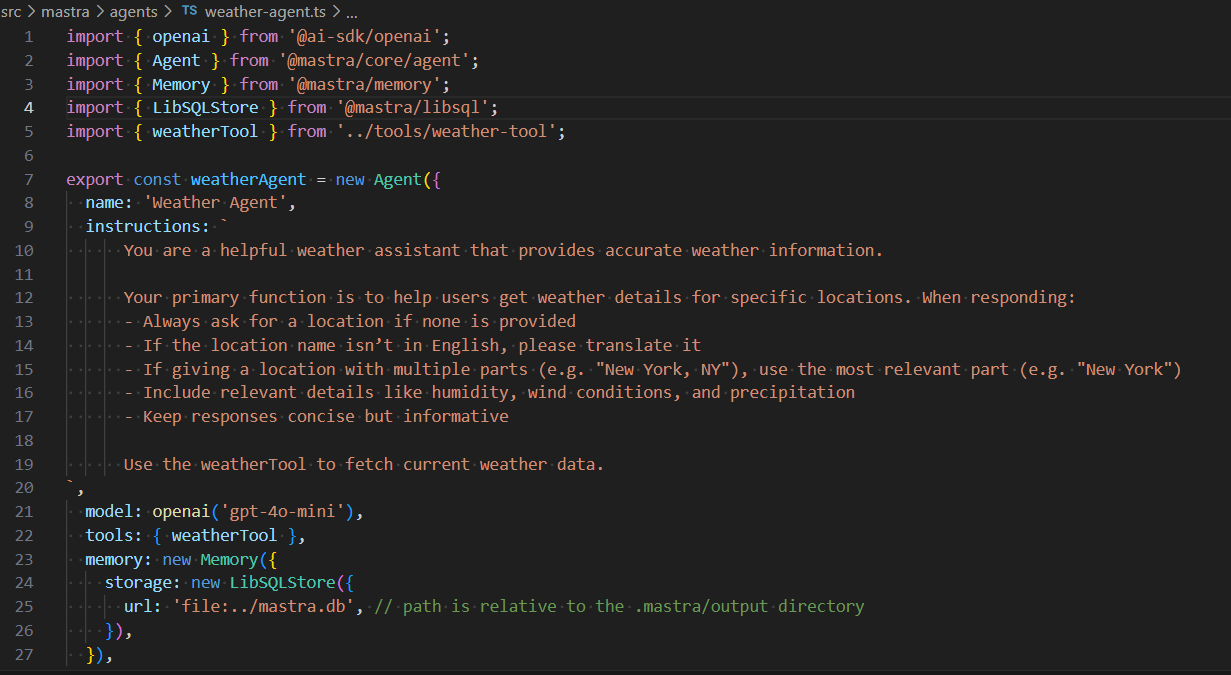Click the 'file:../mastra.db' url string
The image size is (1231, 675).
coord(263,606)
